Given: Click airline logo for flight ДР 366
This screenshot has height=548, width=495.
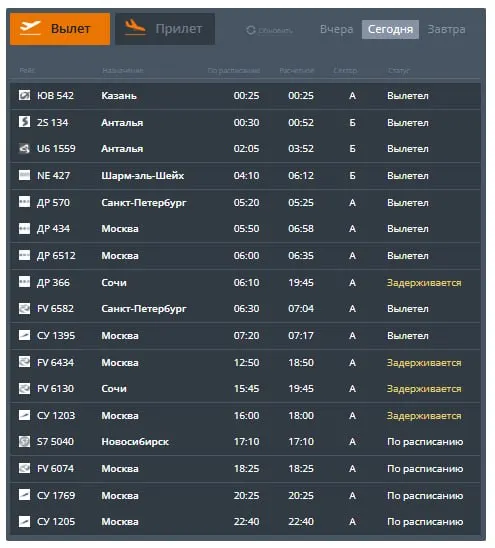Looking at the screenshot, I should pos(24,282).
